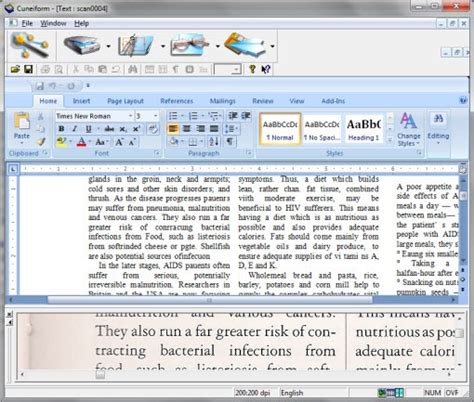
Task: Switch to the References tab
Action: click(177, 101)
